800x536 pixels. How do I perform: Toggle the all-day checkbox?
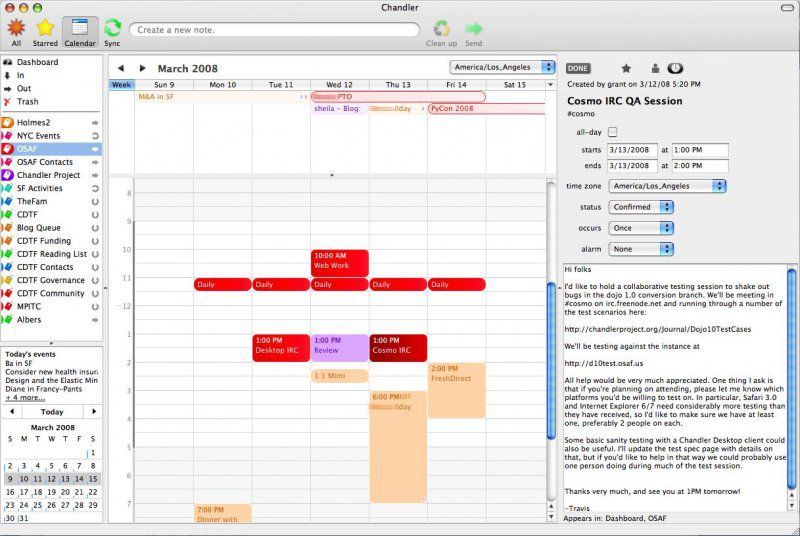pyautogui.click(x=613, y=132)
